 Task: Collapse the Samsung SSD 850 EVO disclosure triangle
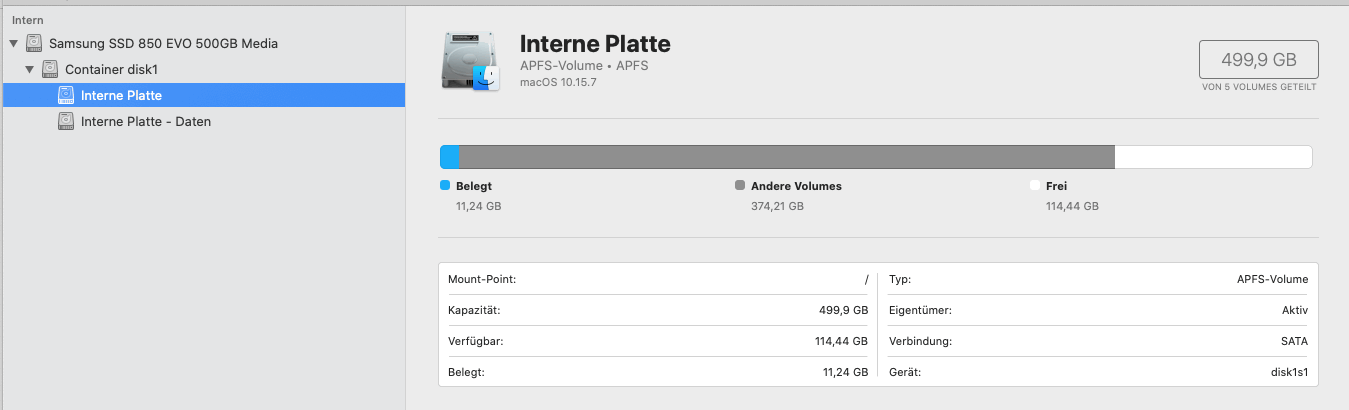[13, 44]
